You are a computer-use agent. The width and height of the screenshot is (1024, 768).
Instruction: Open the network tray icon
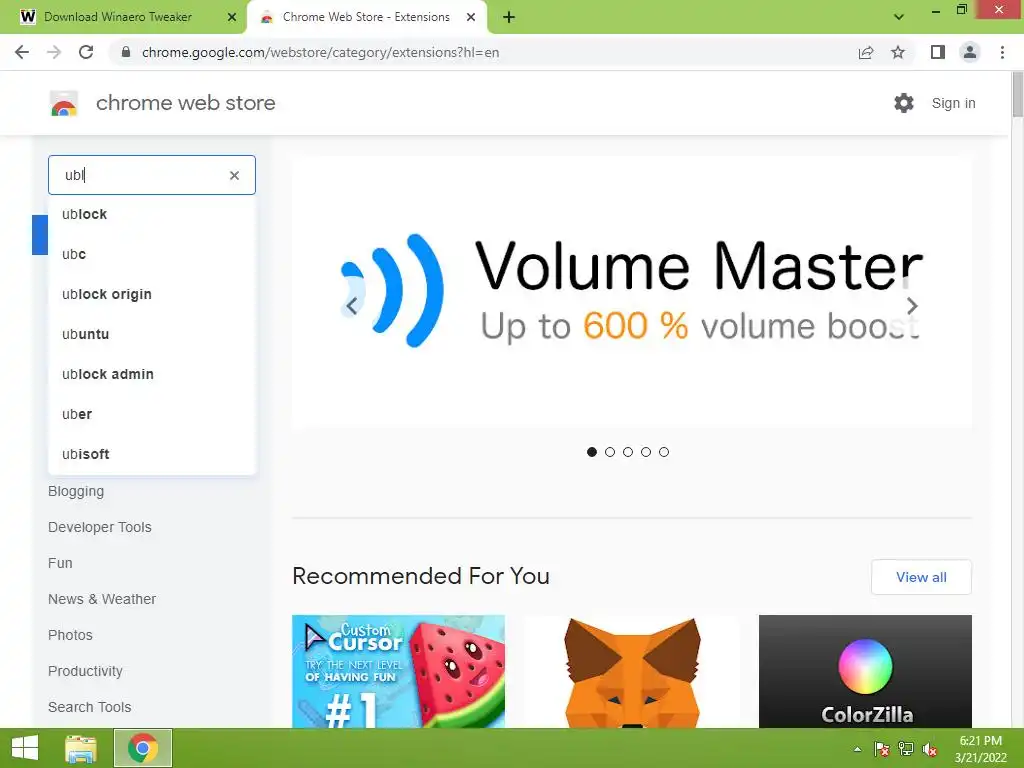906,749
